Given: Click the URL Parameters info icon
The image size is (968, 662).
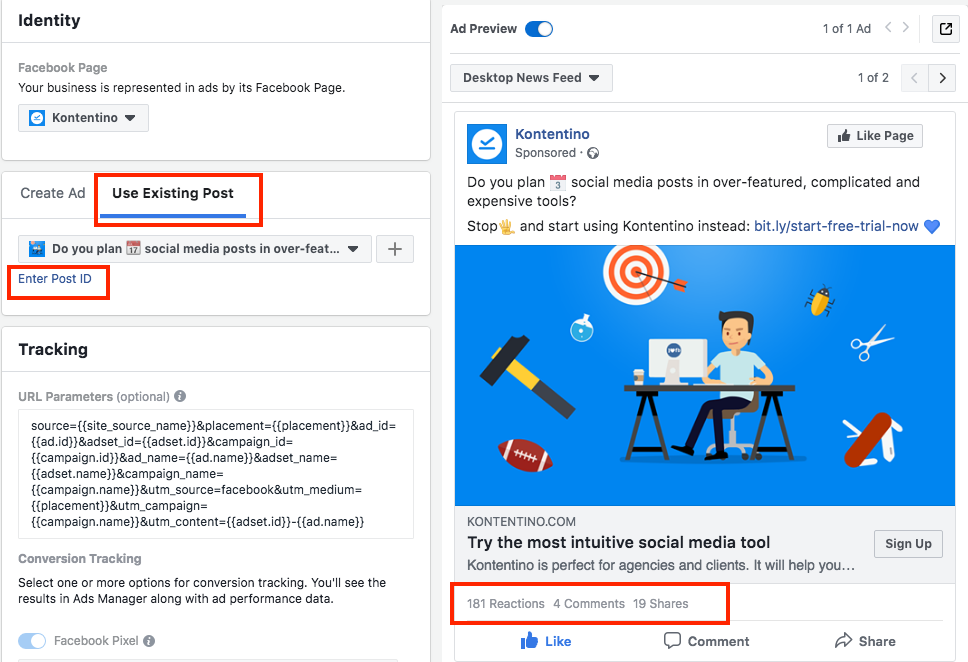Looking at the screenshot, I should coord(180,396).
